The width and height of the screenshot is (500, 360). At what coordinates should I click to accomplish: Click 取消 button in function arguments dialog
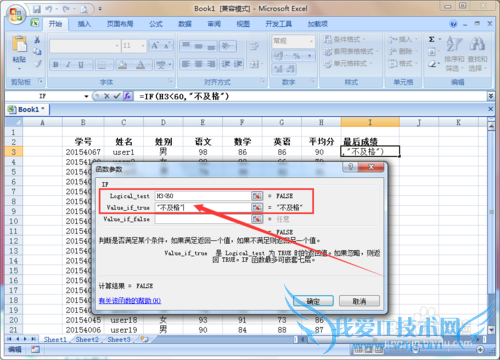coord(359,301)
